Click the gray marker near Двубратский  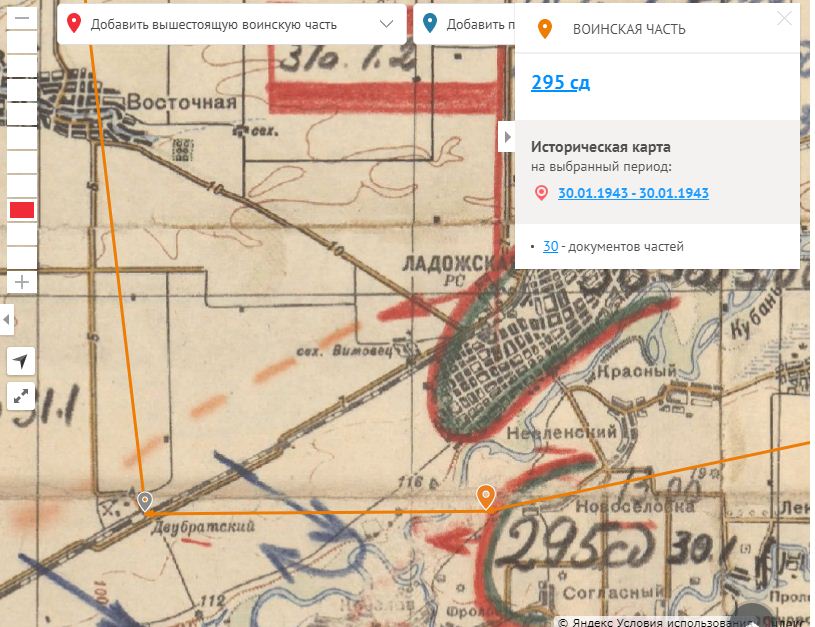click(x=145, y=502)
